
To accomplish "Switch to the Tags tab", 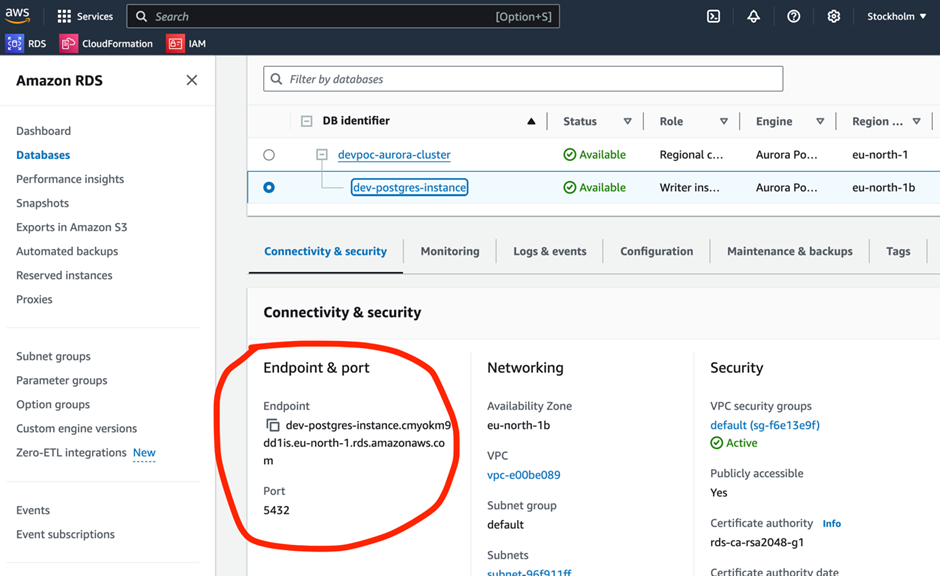I will tap(898, 251).
